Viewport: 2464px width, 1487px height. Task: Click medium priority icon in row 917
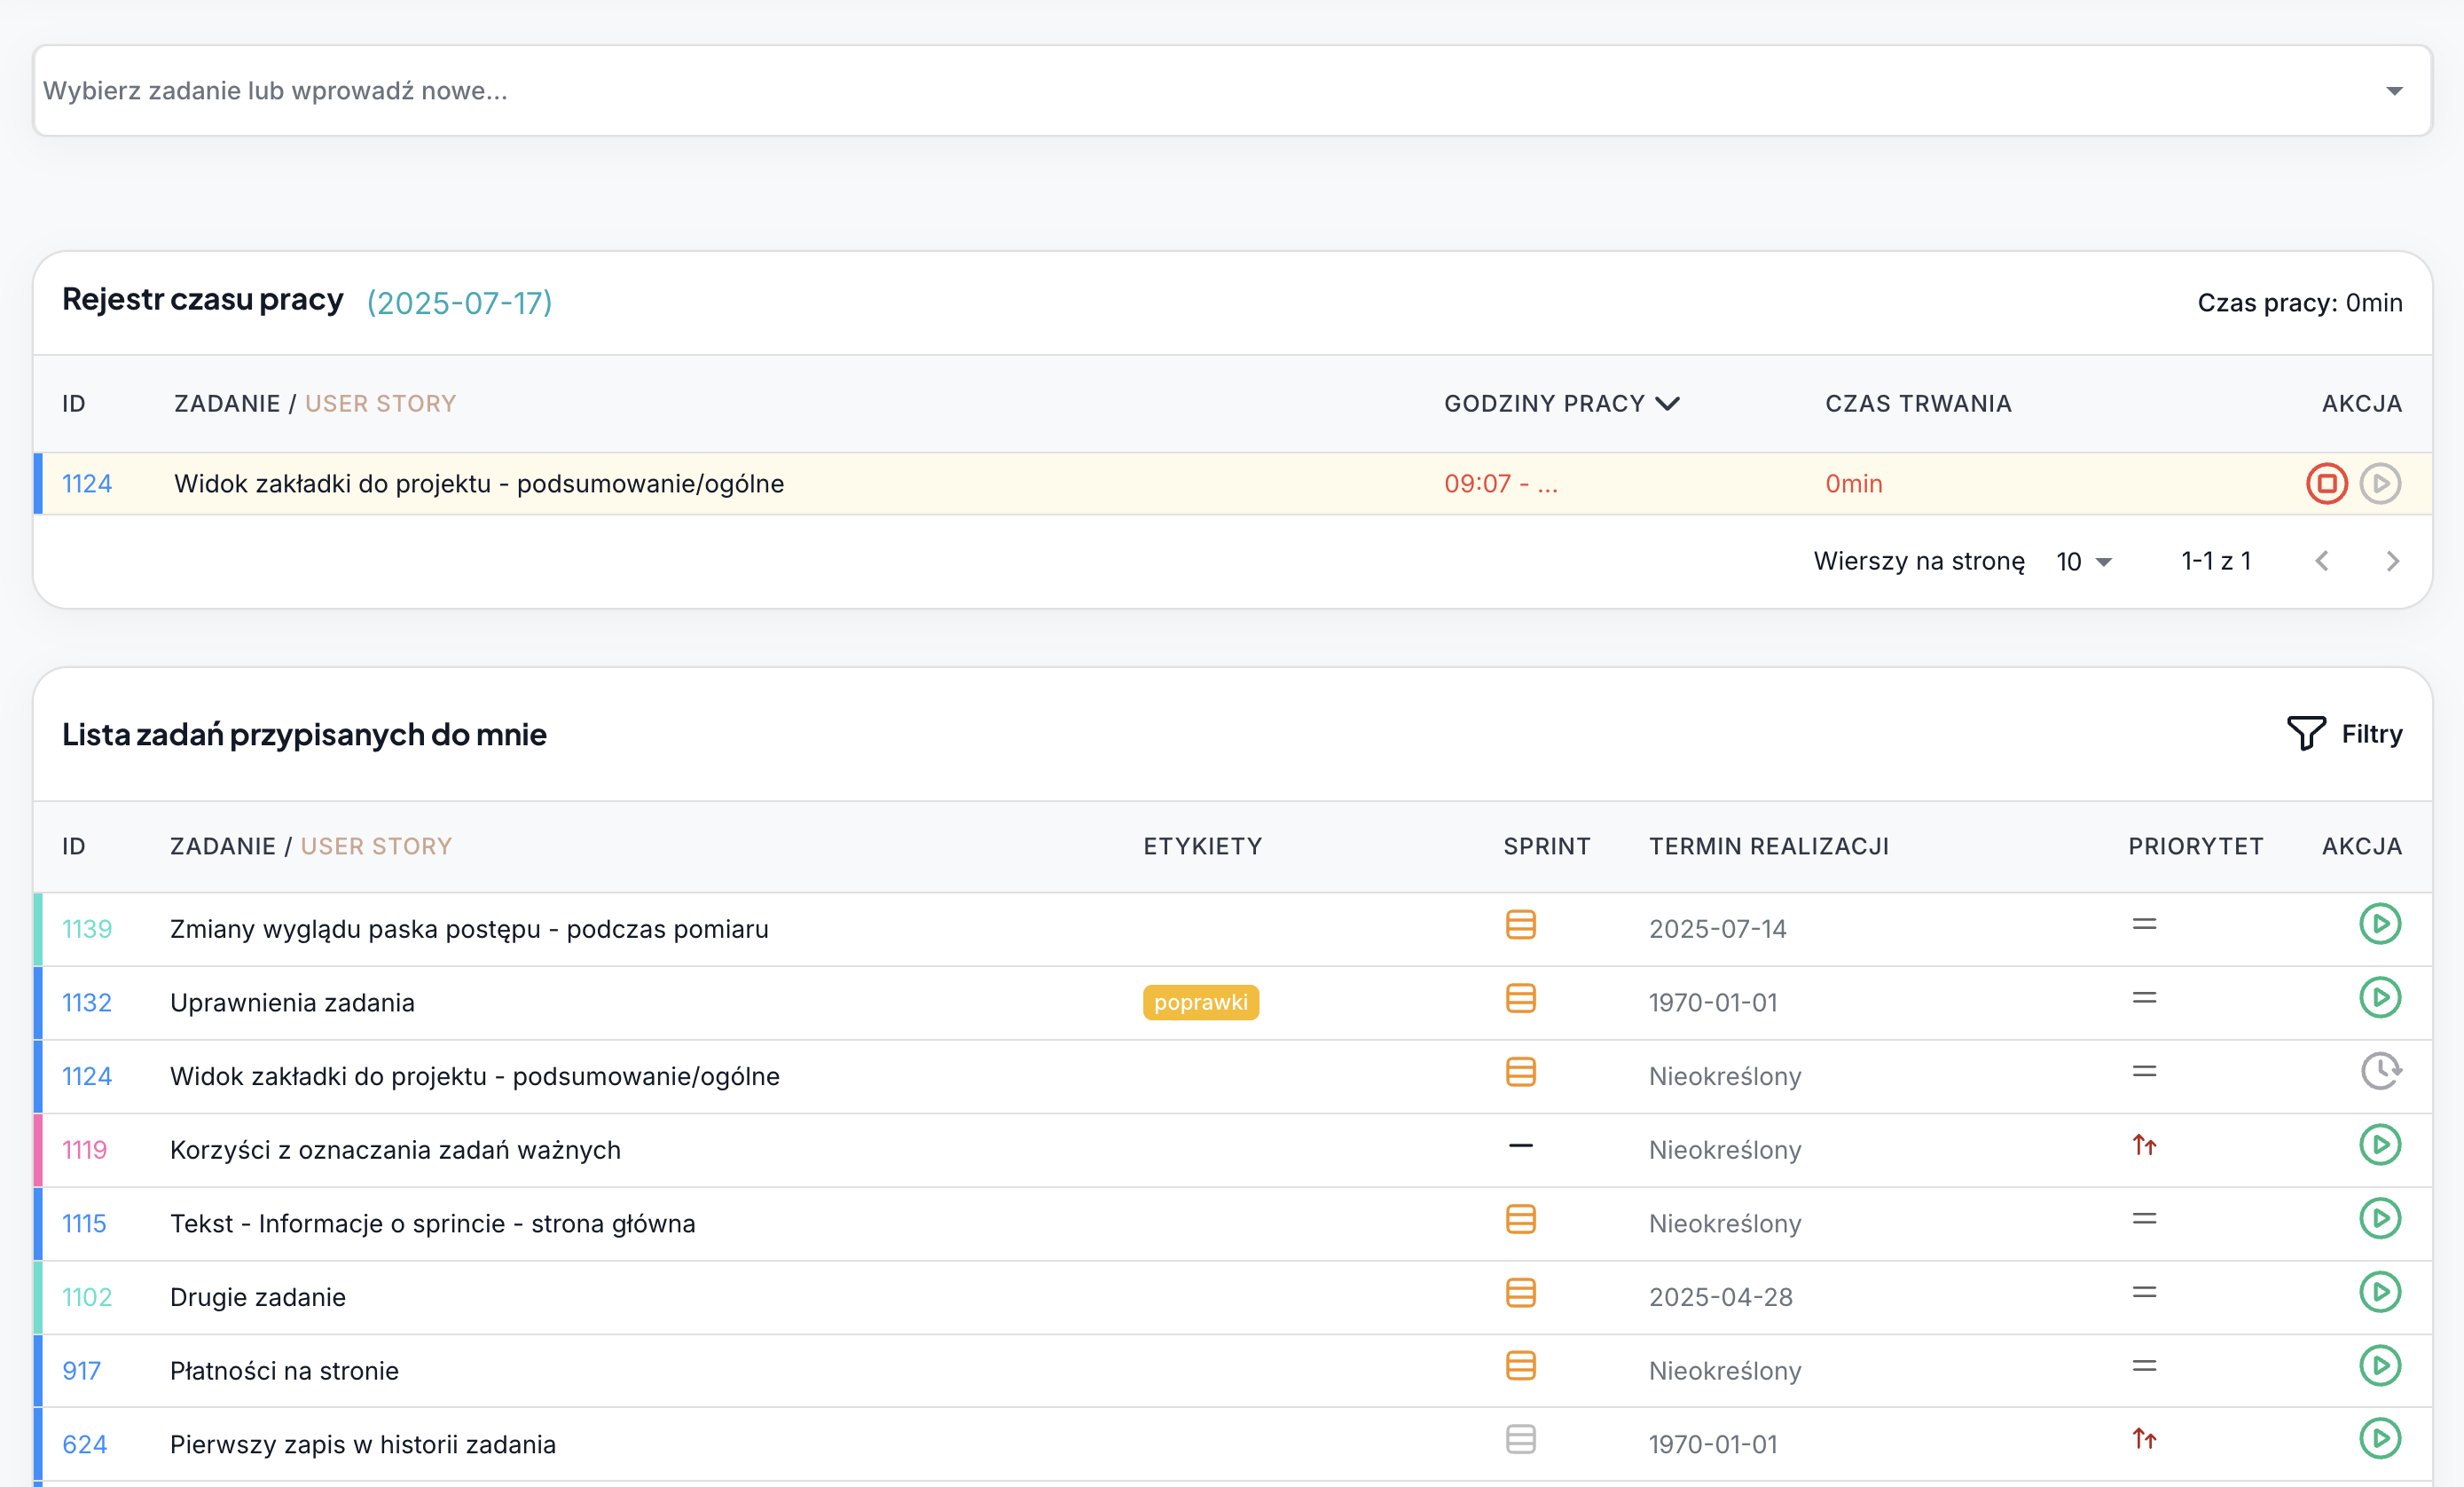click(2144, 1366)
